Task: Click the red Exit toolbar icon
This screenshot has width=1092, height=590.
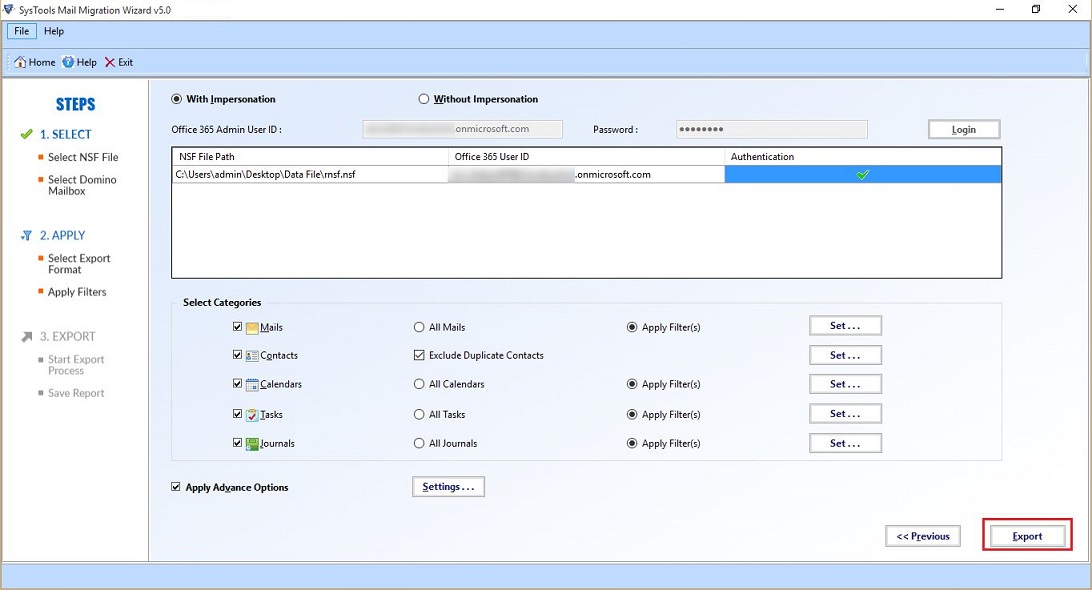Action: (x=110, y=62)
